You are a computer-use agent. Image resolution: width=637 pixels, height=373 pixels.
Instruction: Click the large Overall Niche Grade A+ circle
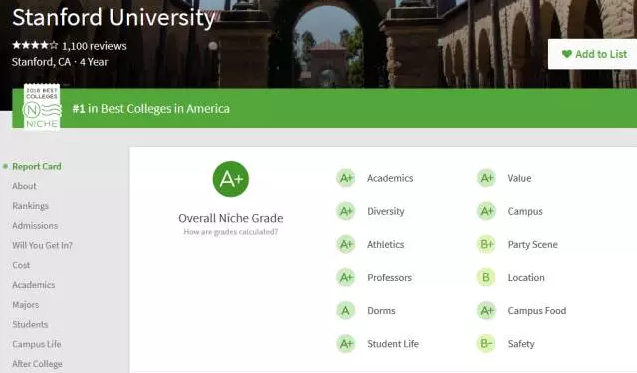(231, 179)
